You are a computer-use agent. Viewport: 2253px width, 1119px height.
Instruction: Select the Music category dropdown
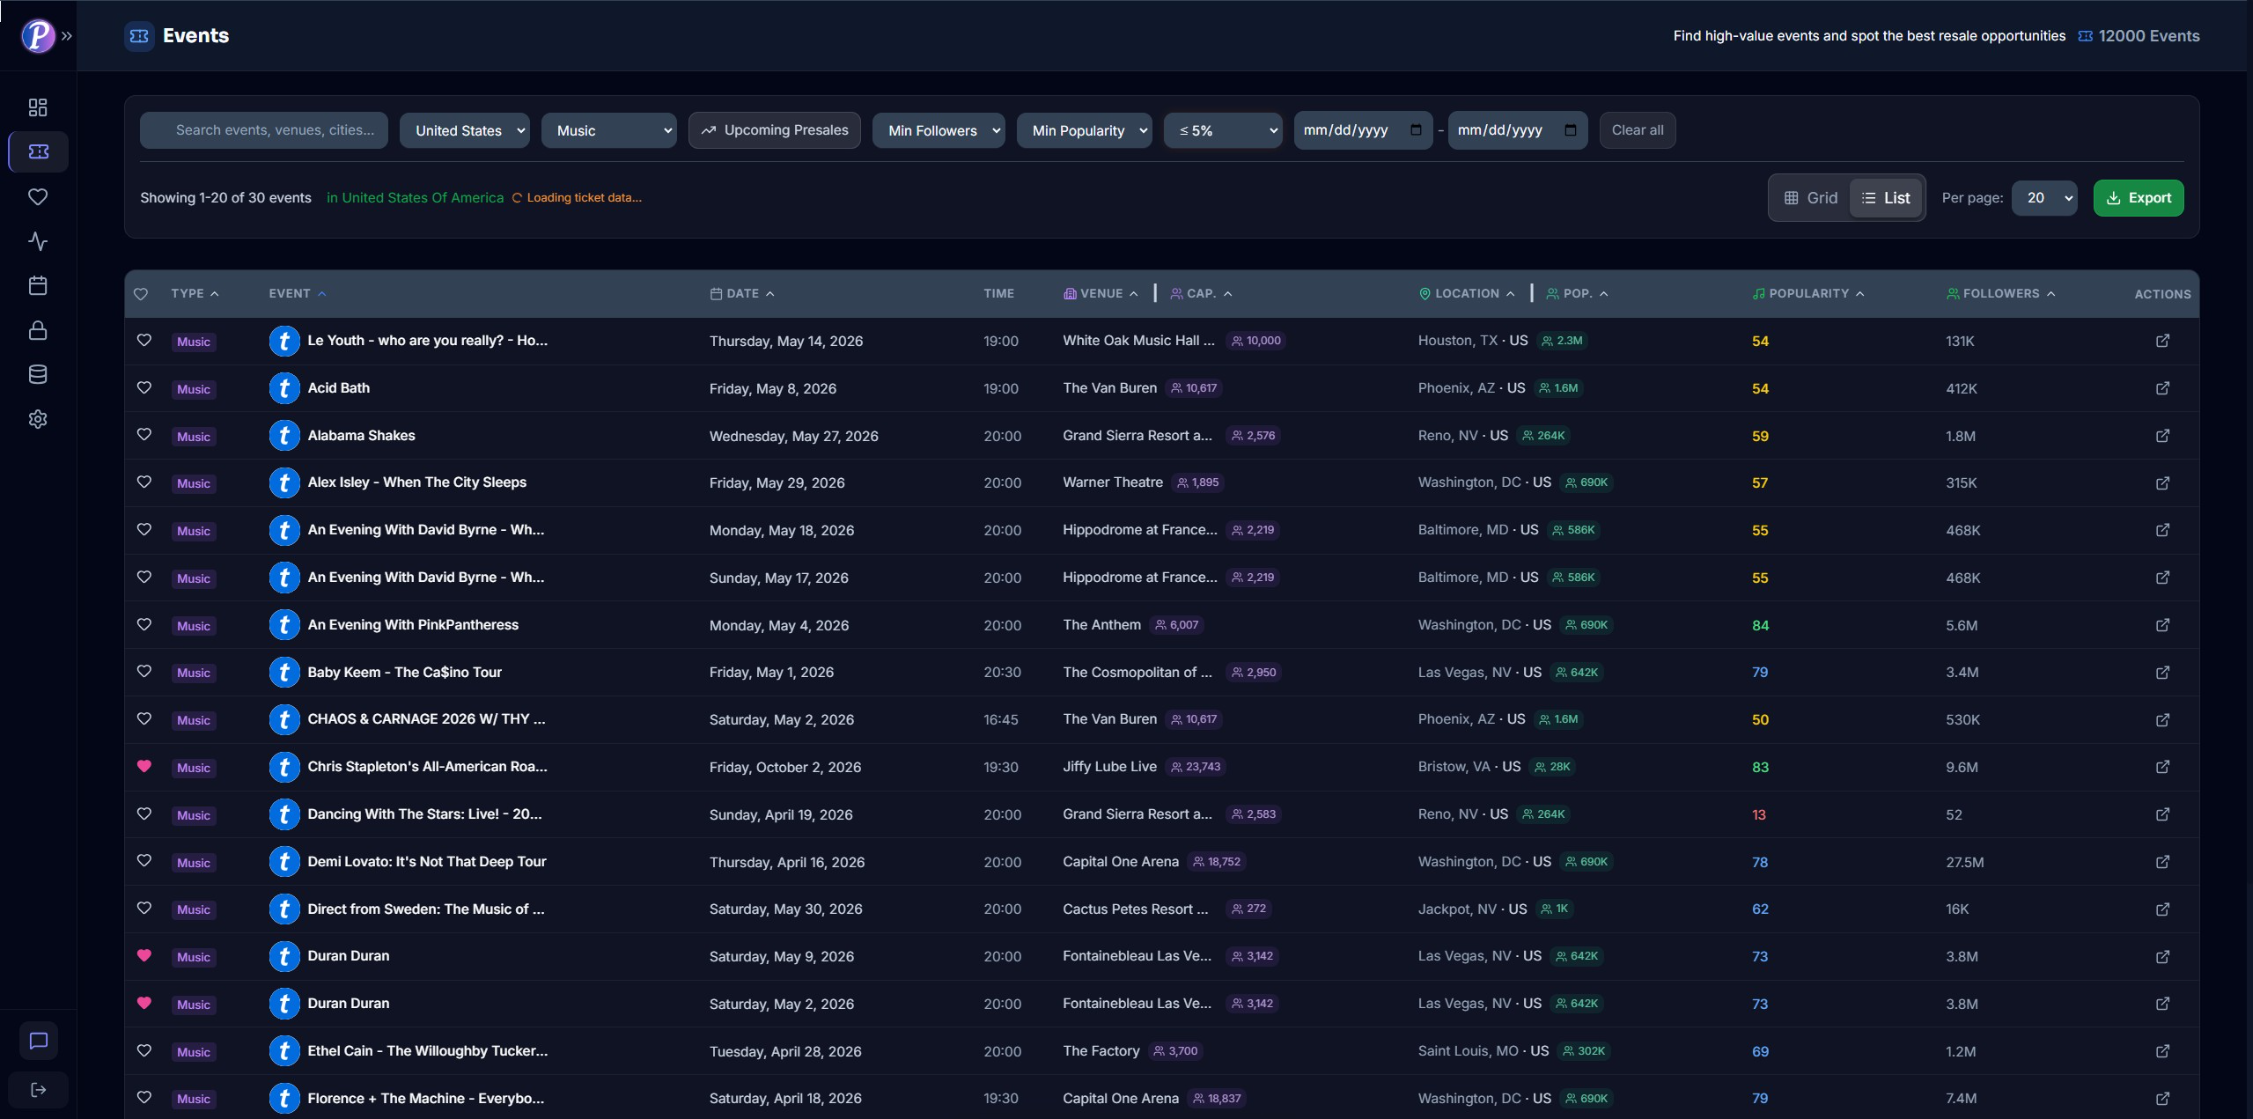pyautogui.click(x=608, y=130)
